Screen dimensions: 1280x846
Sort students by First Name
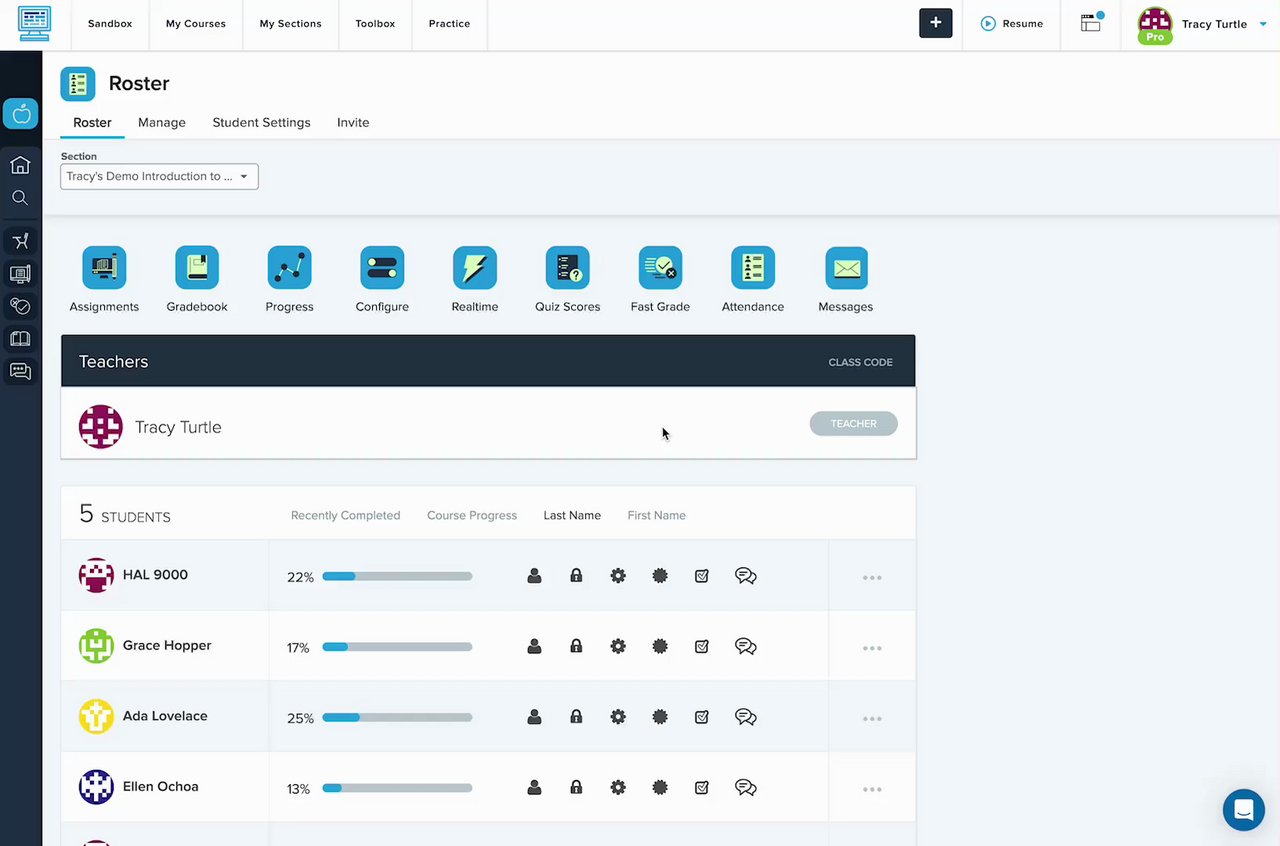(x=656, y=515)
